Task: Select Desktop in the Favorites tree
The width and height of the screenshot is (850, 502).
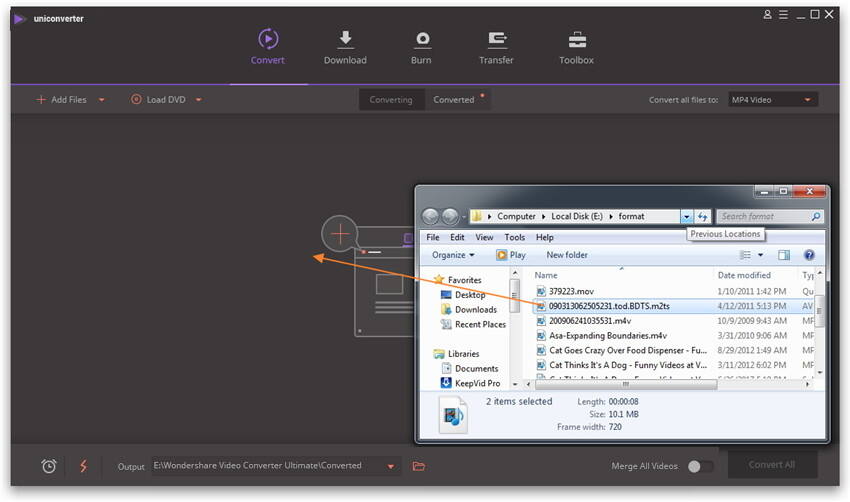Action: coord(463,295)
